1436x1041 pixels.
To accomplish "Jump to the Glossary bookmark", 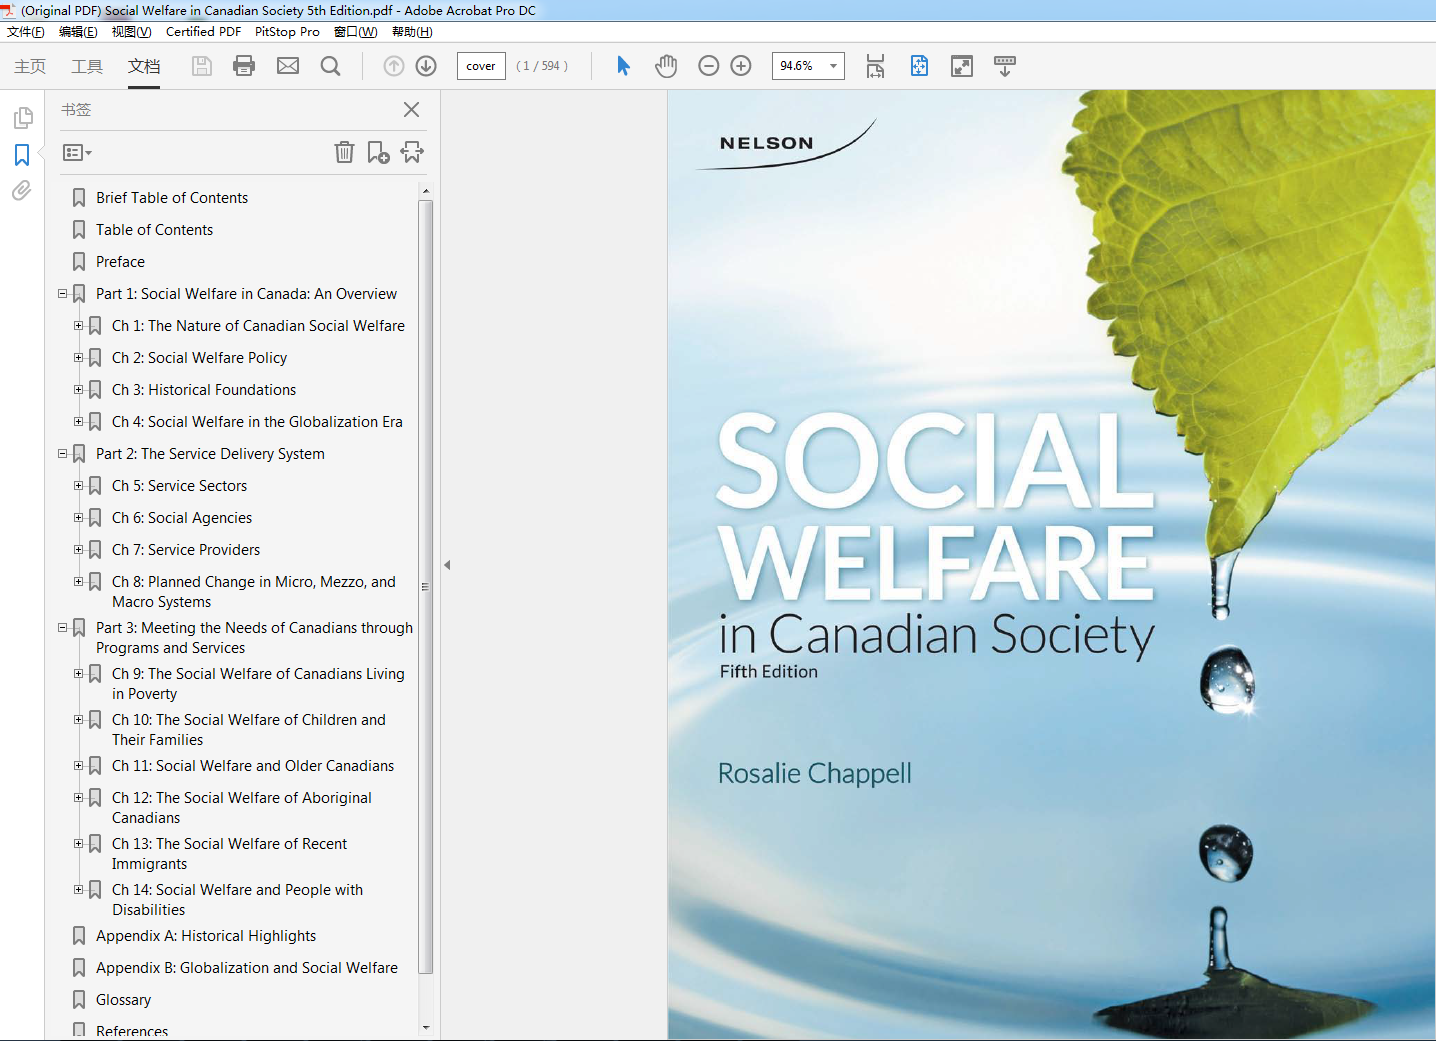I will pyautogui.click(x=124, y=1000).
